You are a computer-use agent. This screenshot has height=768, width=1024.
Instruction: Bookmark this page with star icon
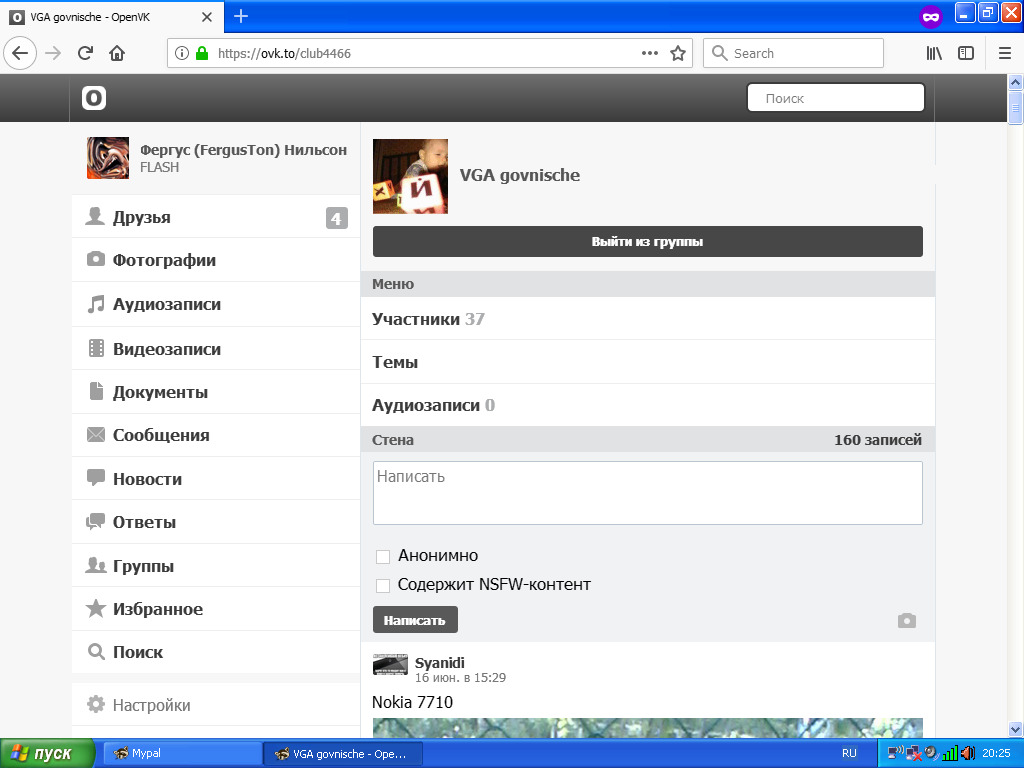678,54
